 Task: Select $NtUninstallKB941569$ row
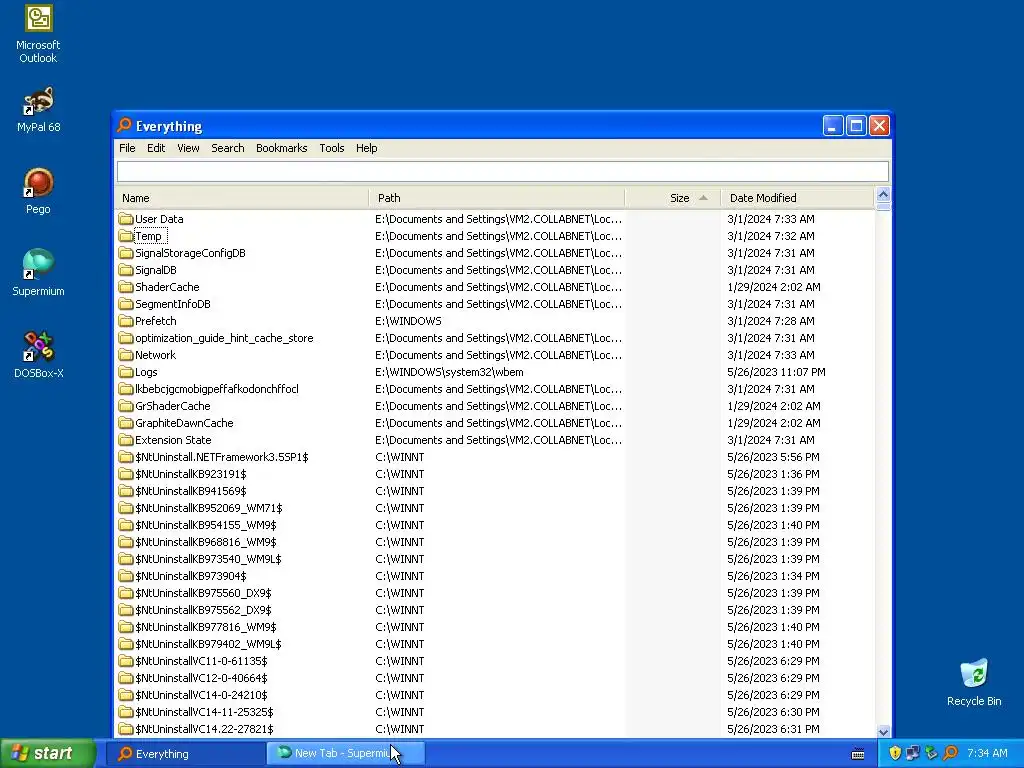pyautogui.click(x=190, y=490)
